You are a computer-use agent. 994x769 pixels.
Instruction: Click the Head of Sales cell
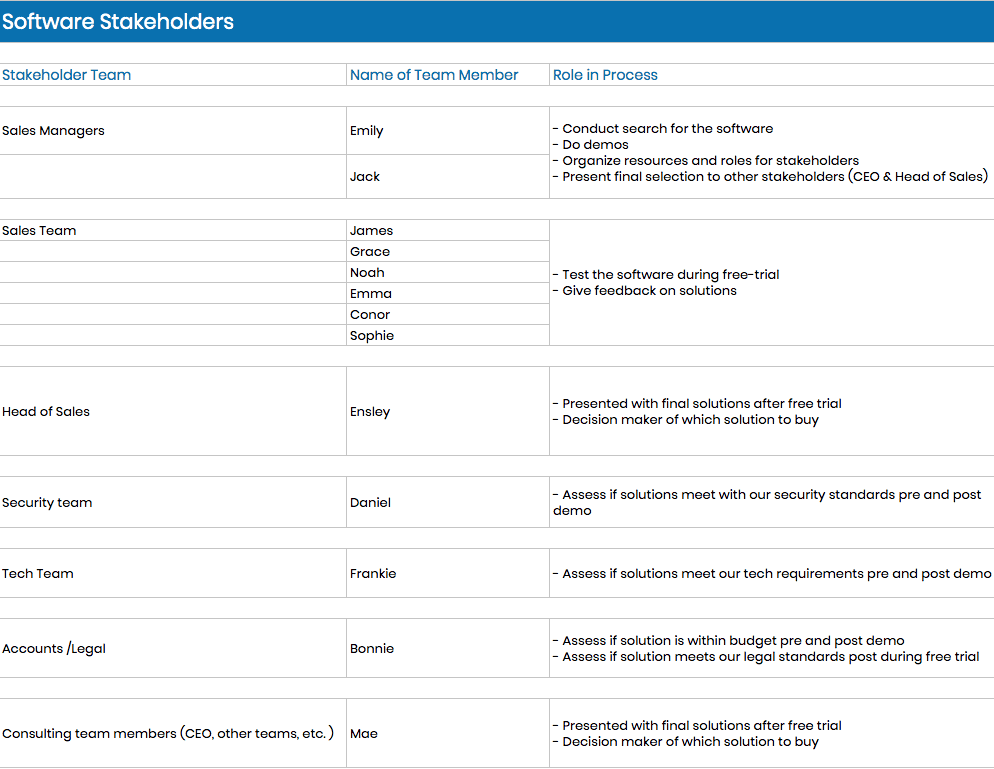173,411
